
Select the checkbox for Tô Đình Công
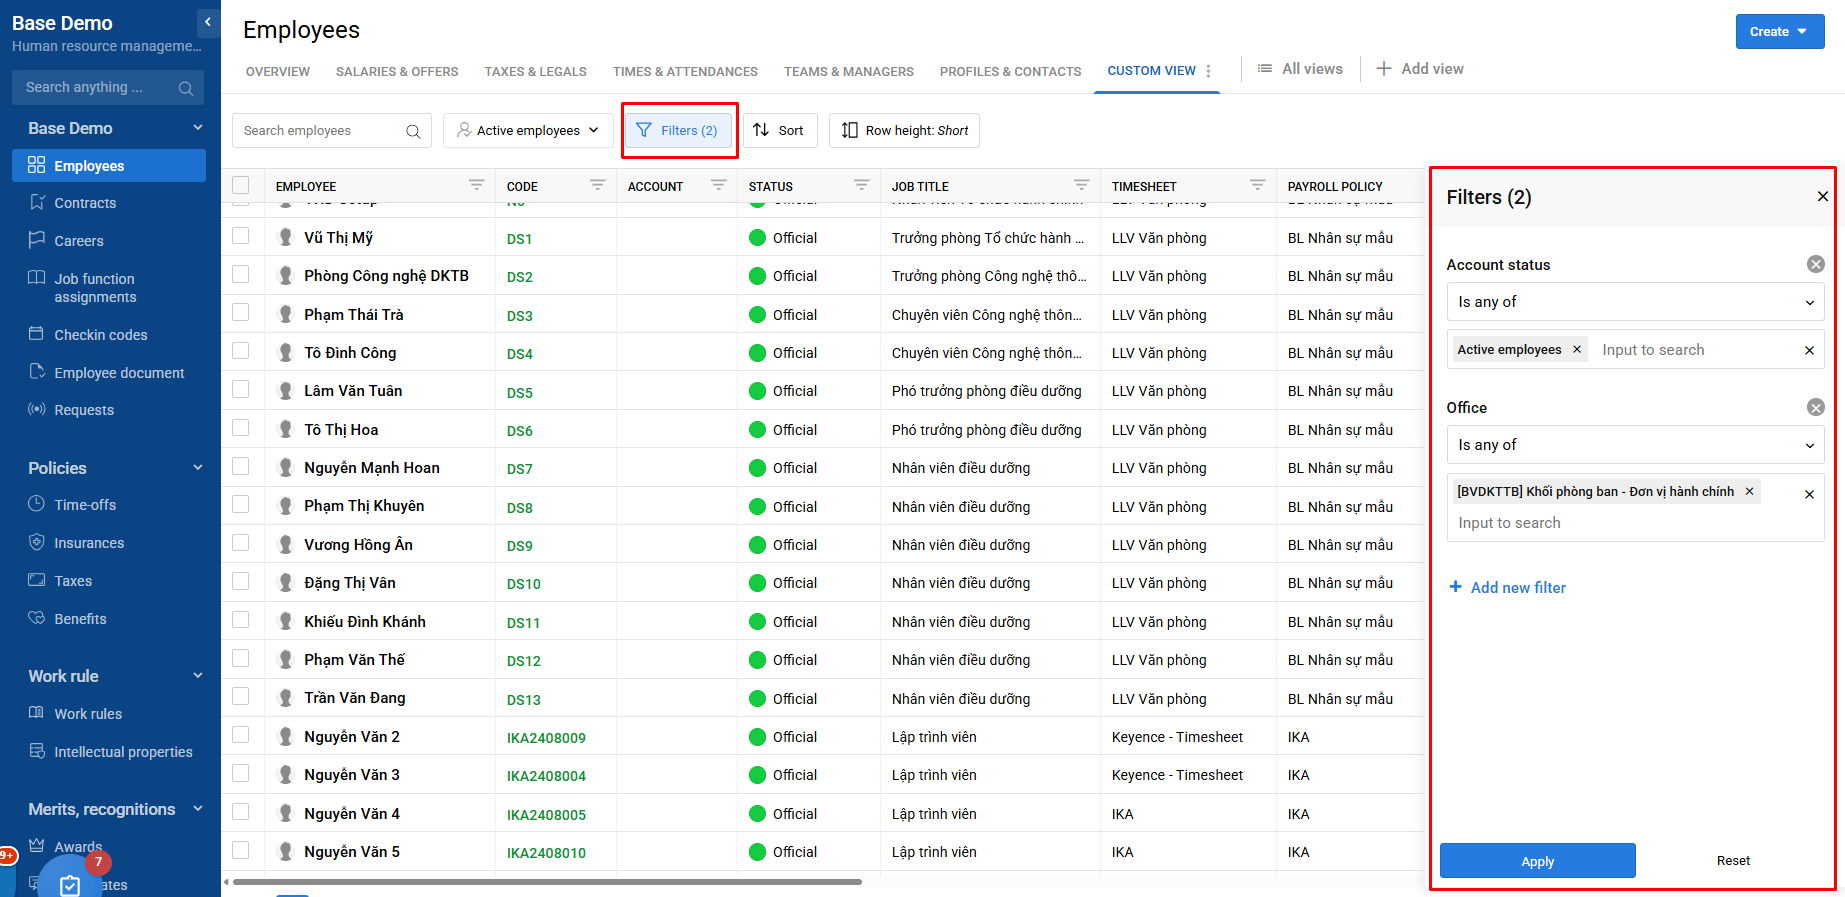pyautogui.click(x=241, y=351)
